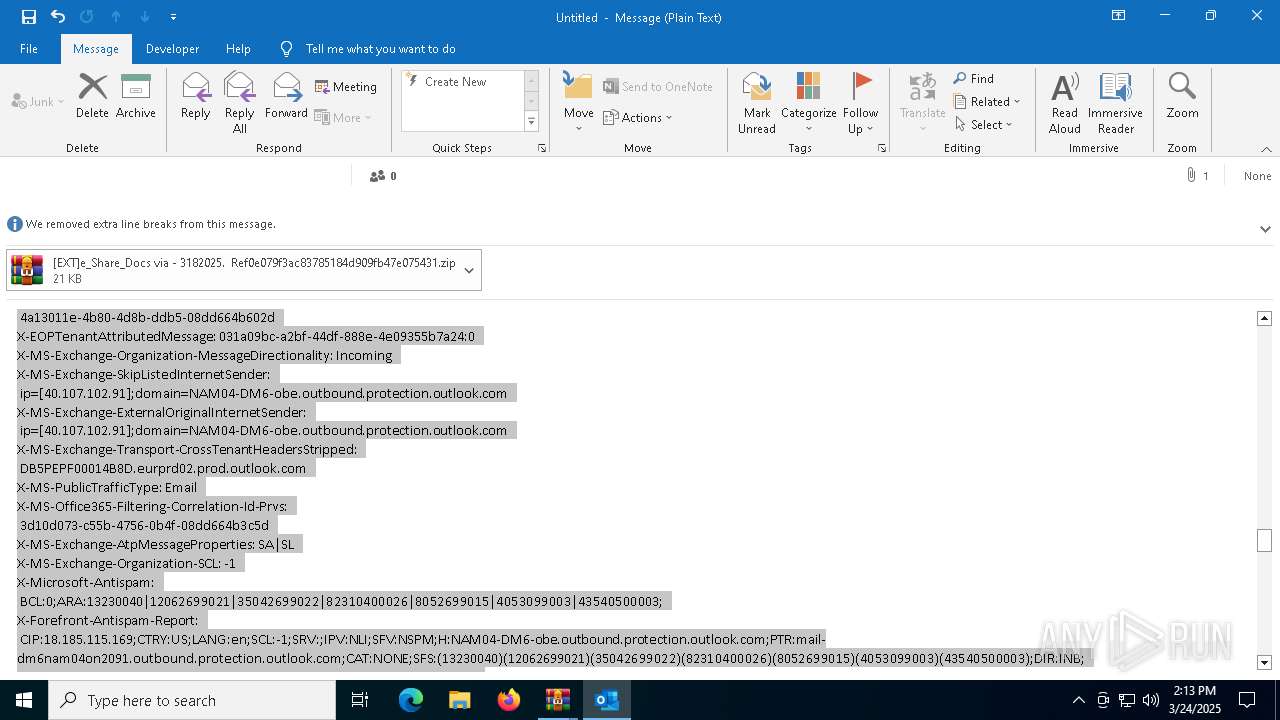Open the Related dropdown

pyautogui.click(x=987, y=101)
